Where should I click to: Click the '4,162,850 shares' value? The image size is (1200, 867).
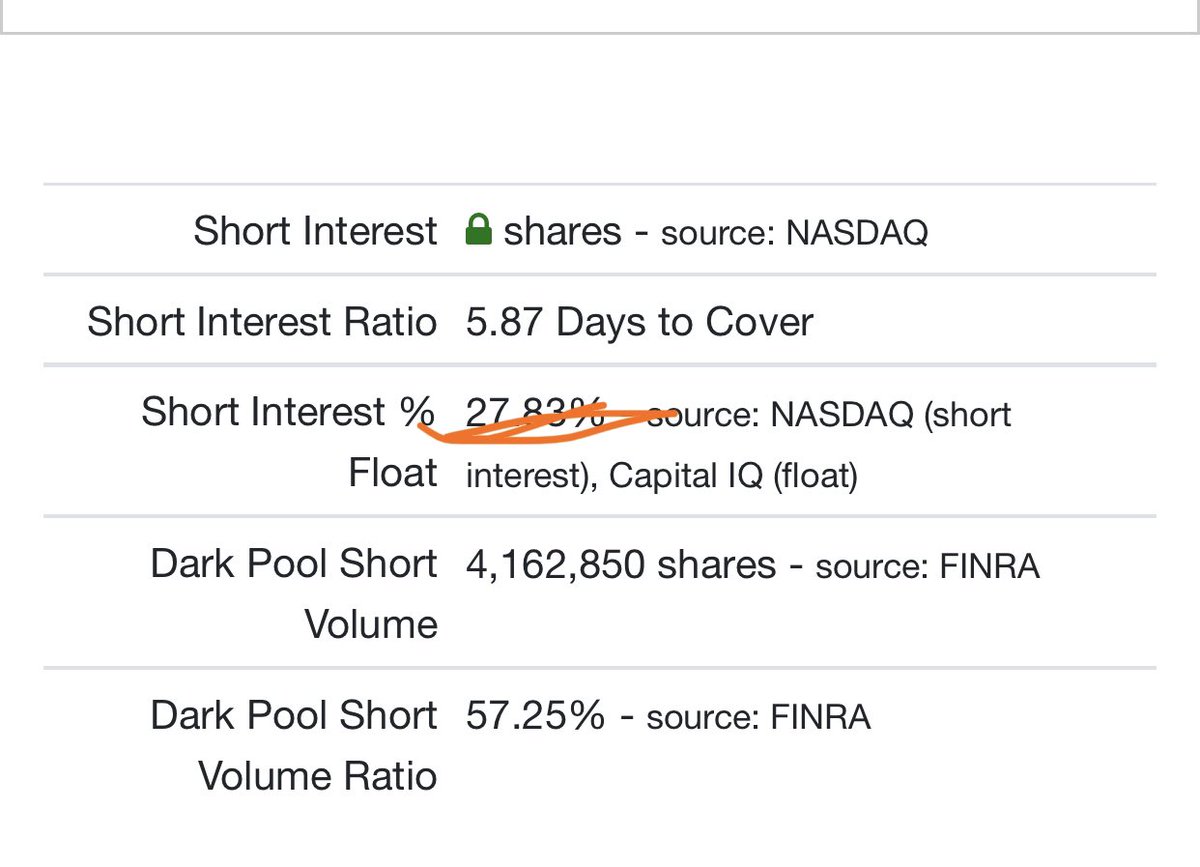point(621,565)
